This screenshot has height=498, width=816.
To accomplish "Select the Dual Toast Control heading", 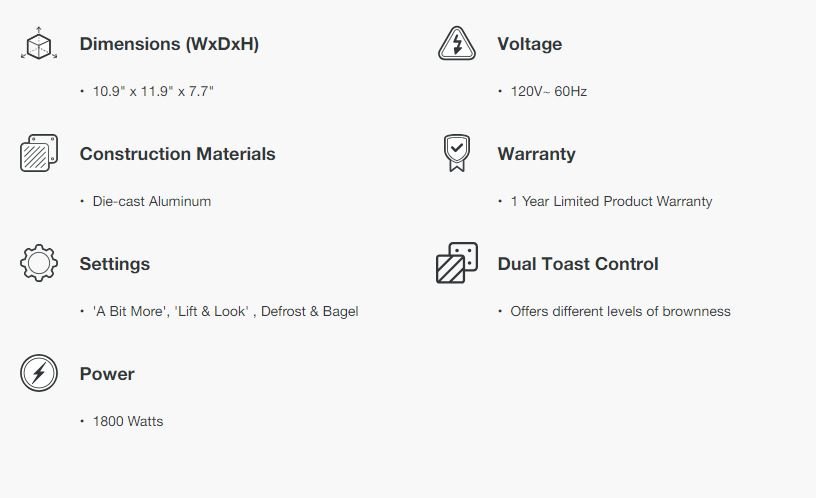I will 577,264.
